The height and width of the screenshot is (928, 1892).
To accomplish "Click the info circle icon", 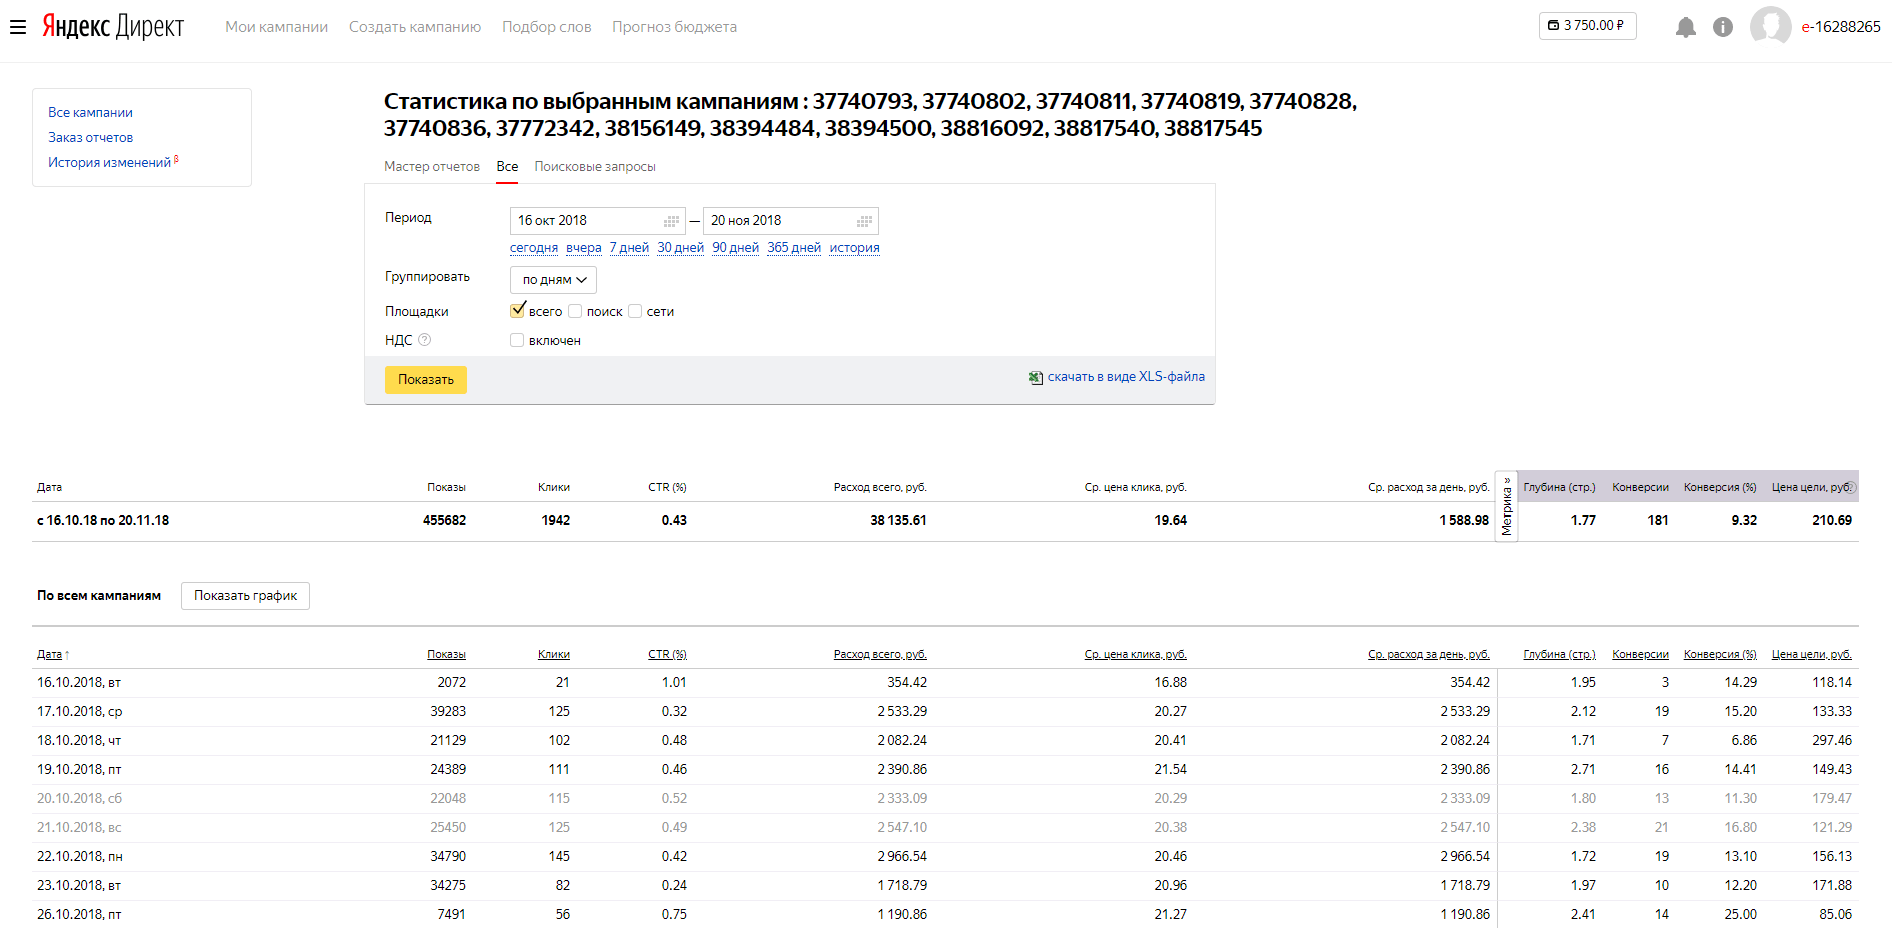I will pos(1723,27).
